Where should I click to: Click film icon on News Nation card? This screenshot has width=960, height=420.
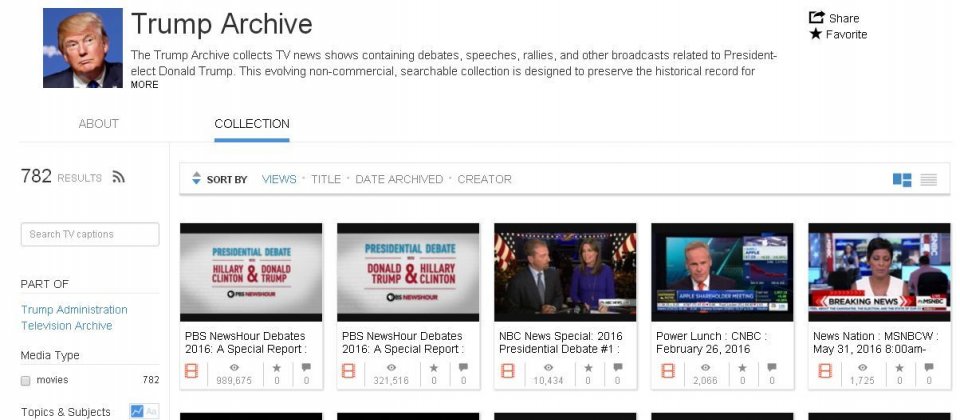[x=825, y=370]
